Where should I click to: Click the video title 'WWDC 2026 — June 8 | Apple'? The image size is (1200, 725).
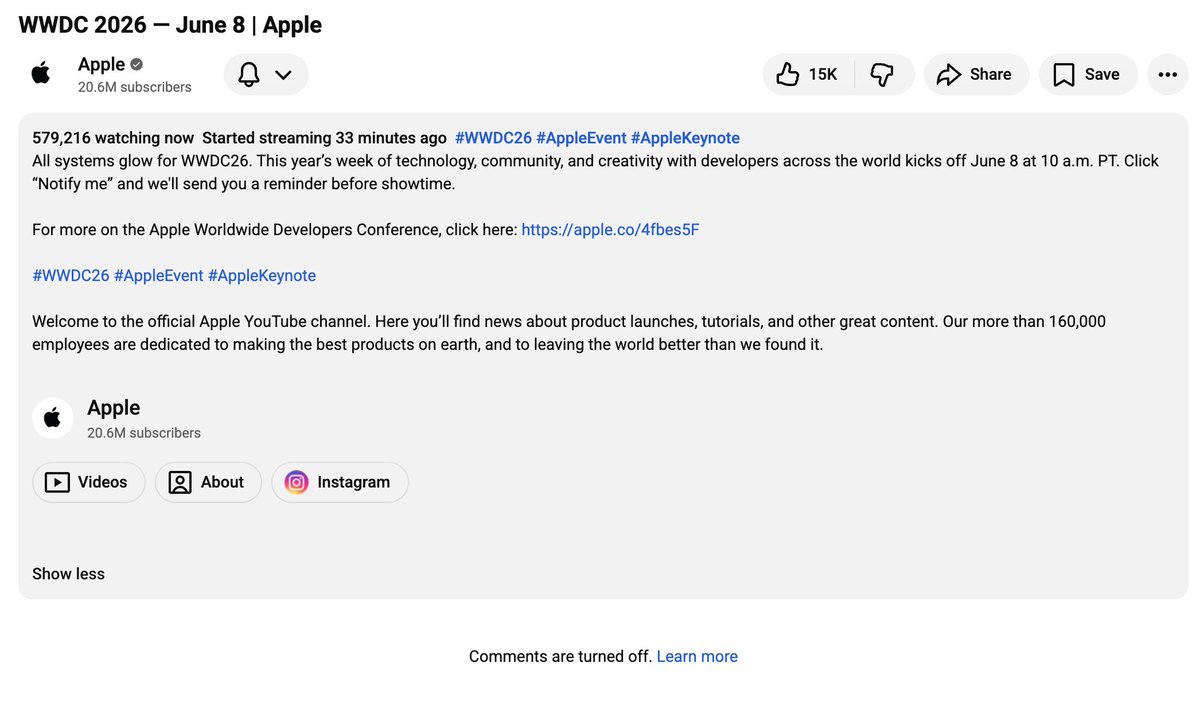170,25
